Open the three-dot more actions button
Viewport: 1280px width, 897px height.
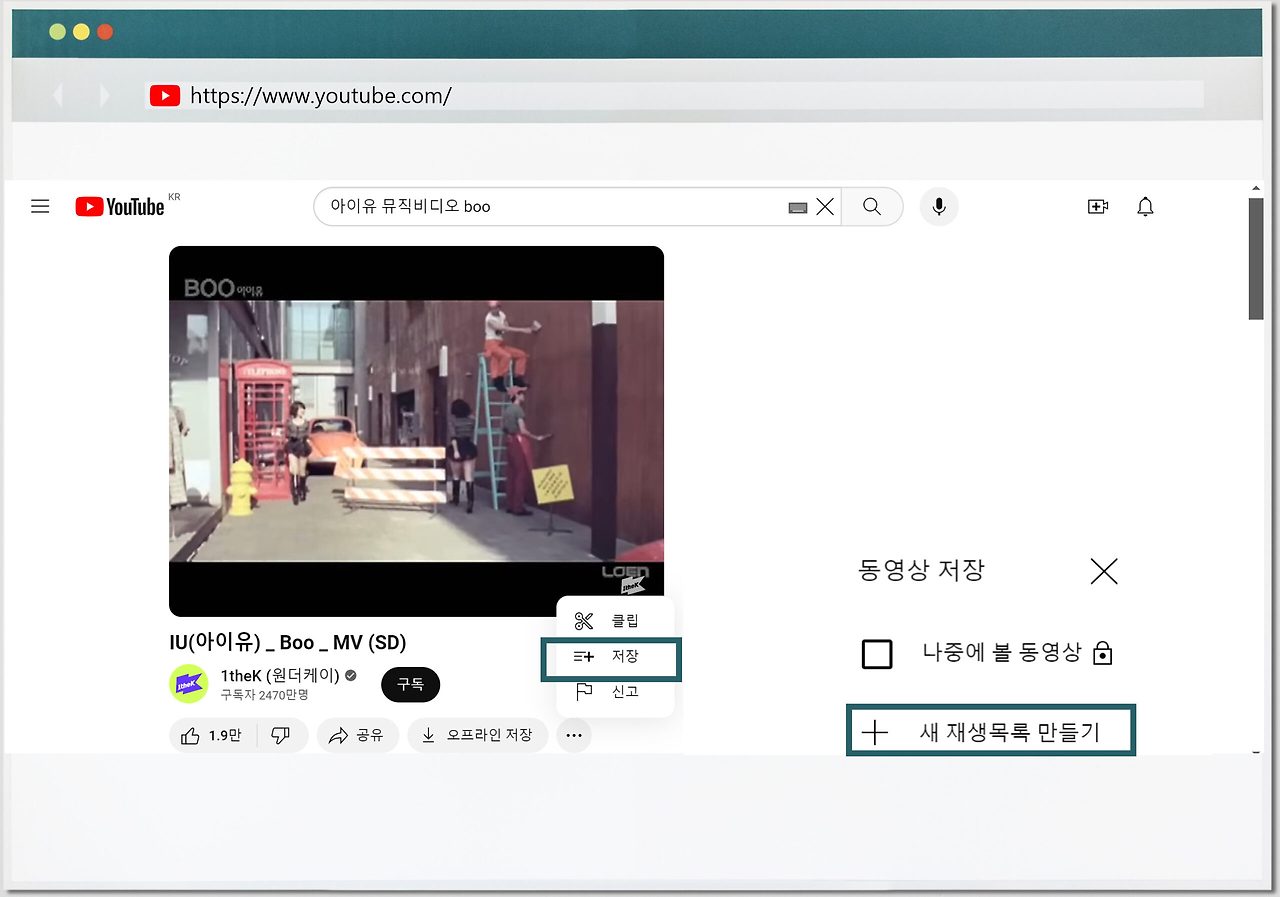point(573,735)
